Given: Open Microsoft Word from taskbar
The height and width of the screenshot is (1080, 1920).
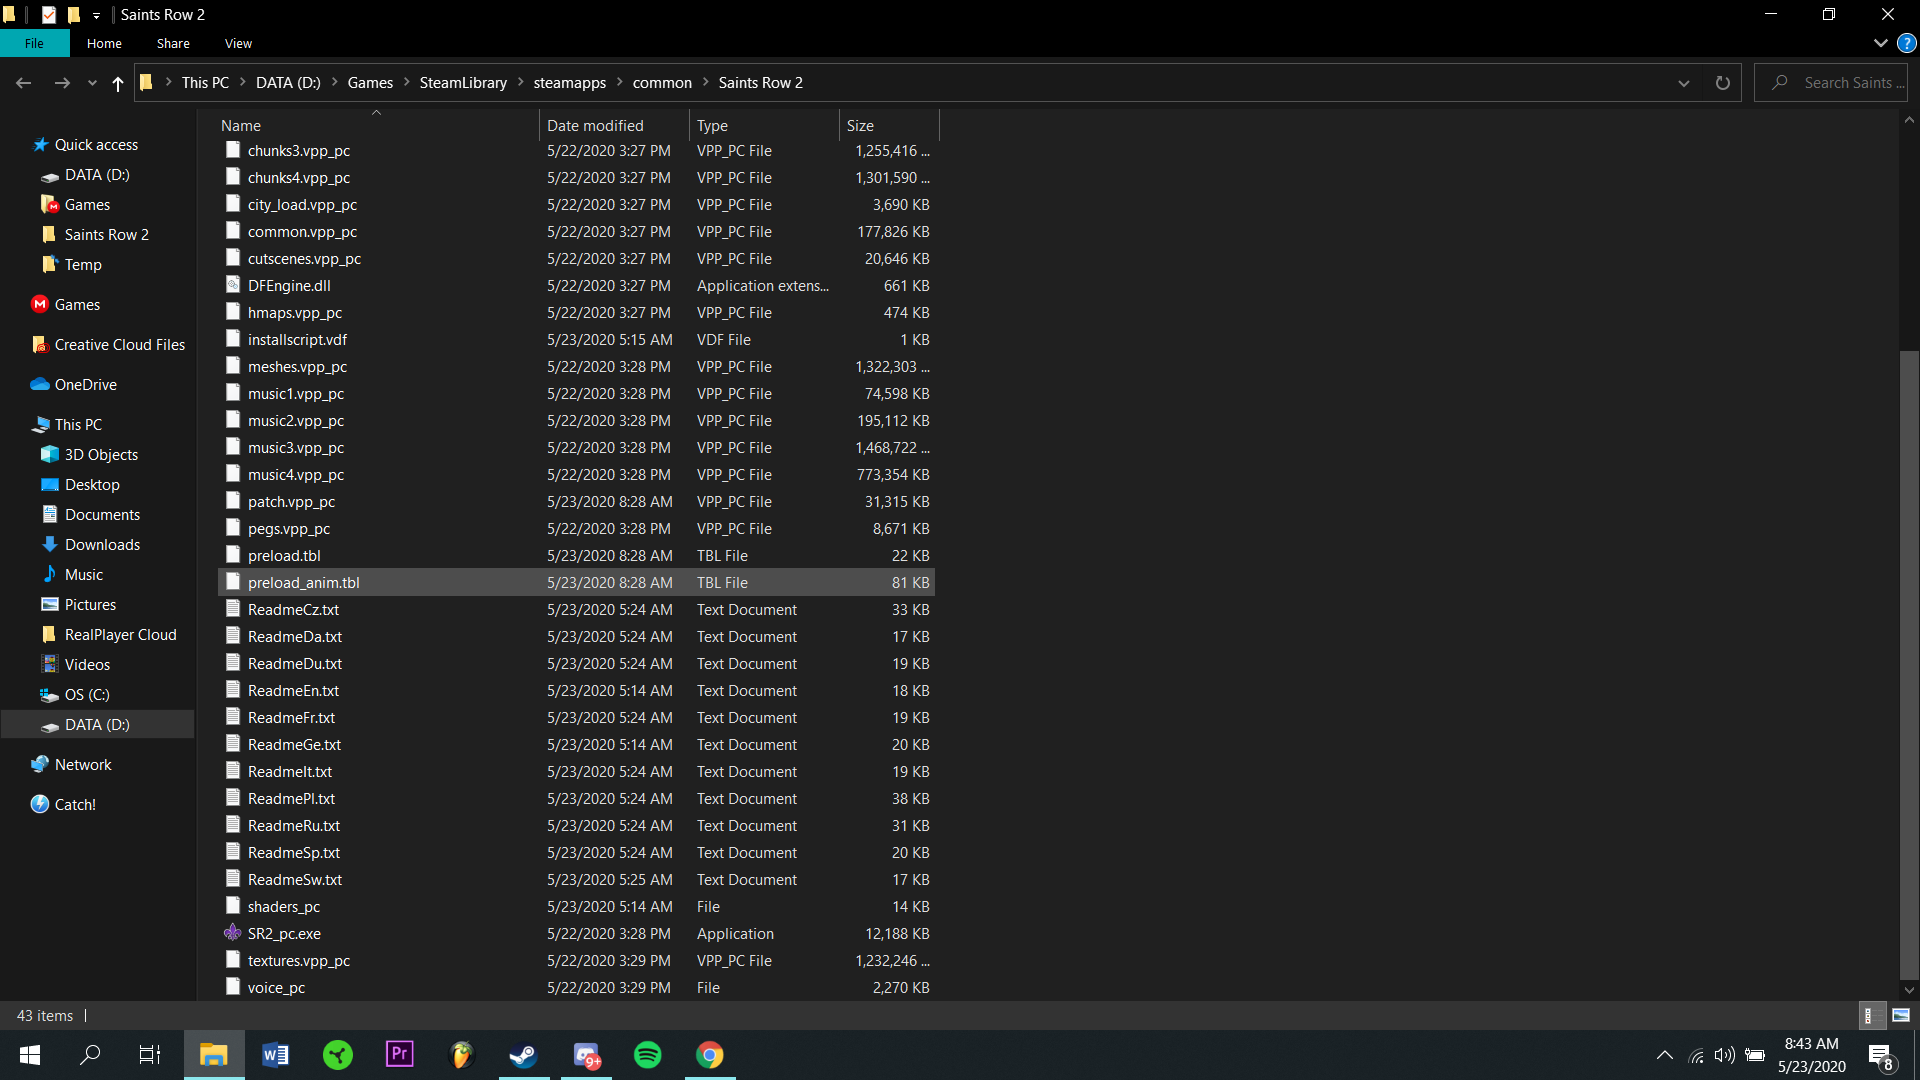Looking at the screenshot, I should pos(276,1055).
